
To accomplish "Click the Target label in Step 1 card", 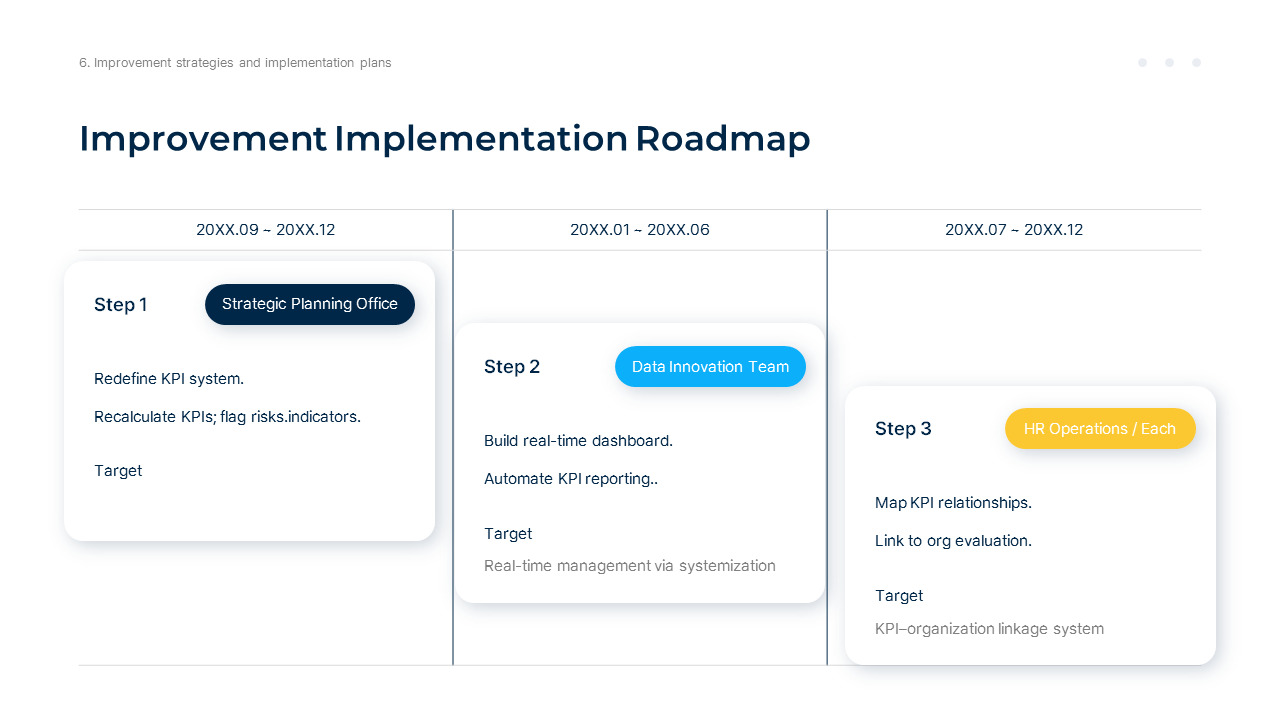I will coord(118,471).
